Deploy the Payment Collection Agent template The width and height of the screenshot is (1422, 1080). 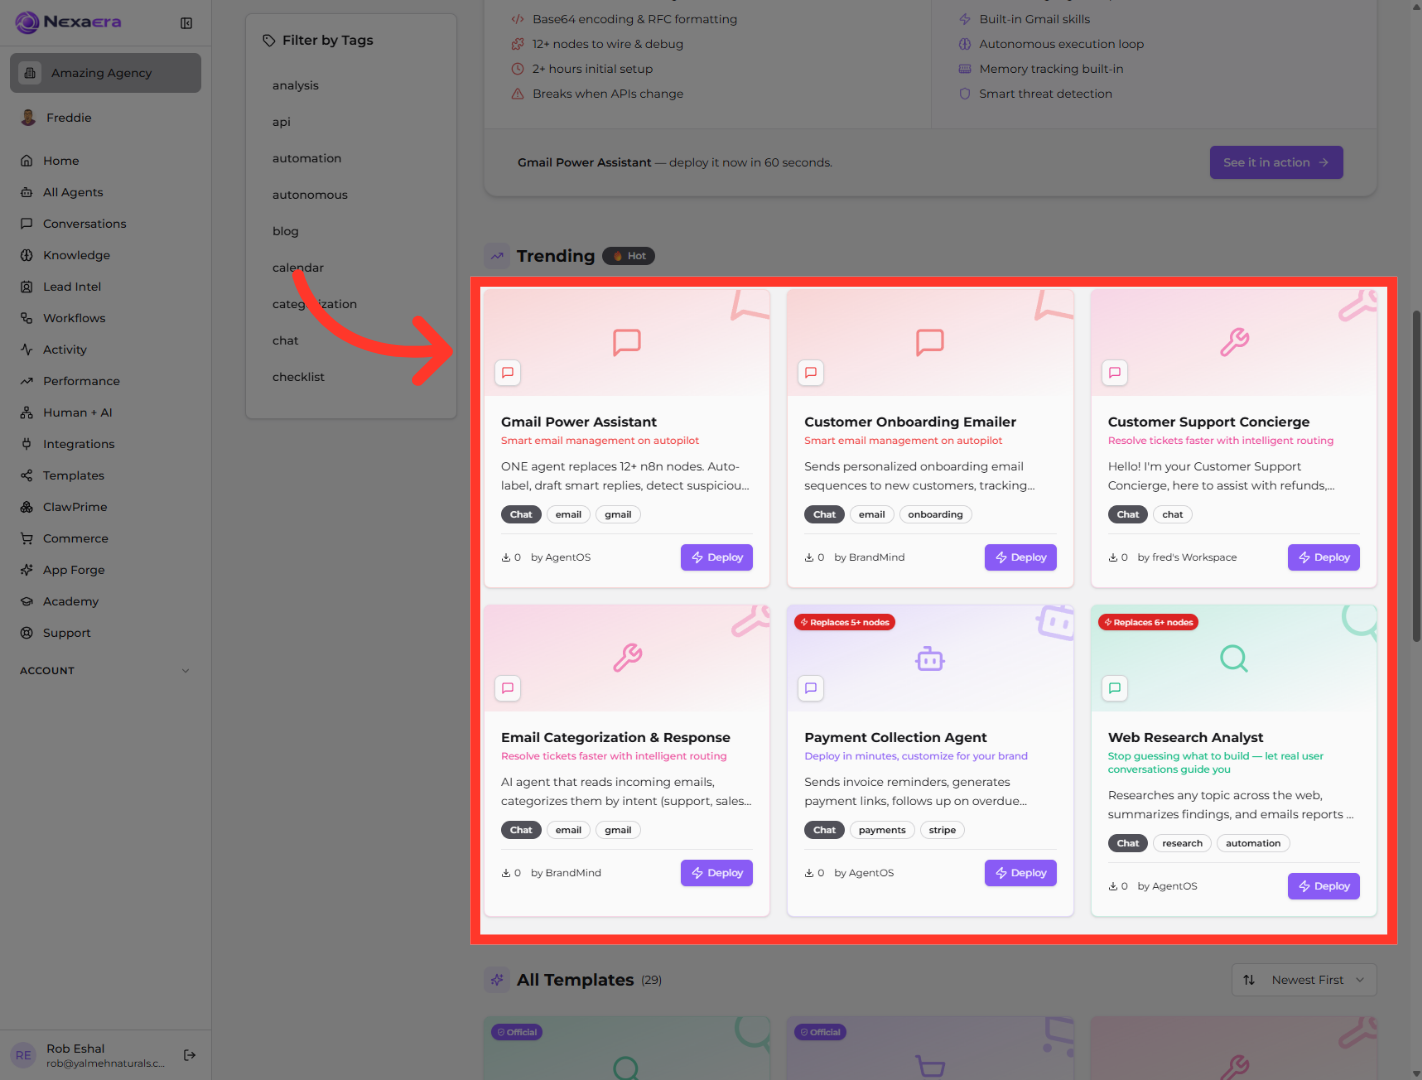coord(1020,873)
